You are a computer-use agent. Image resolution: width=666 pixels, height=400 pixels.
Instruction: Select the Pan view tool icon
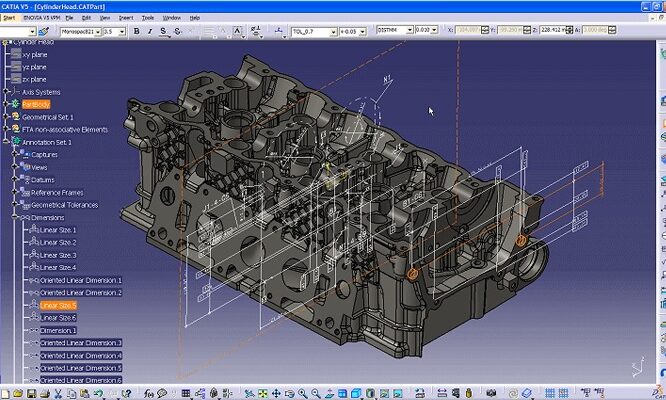click(276, 393)
